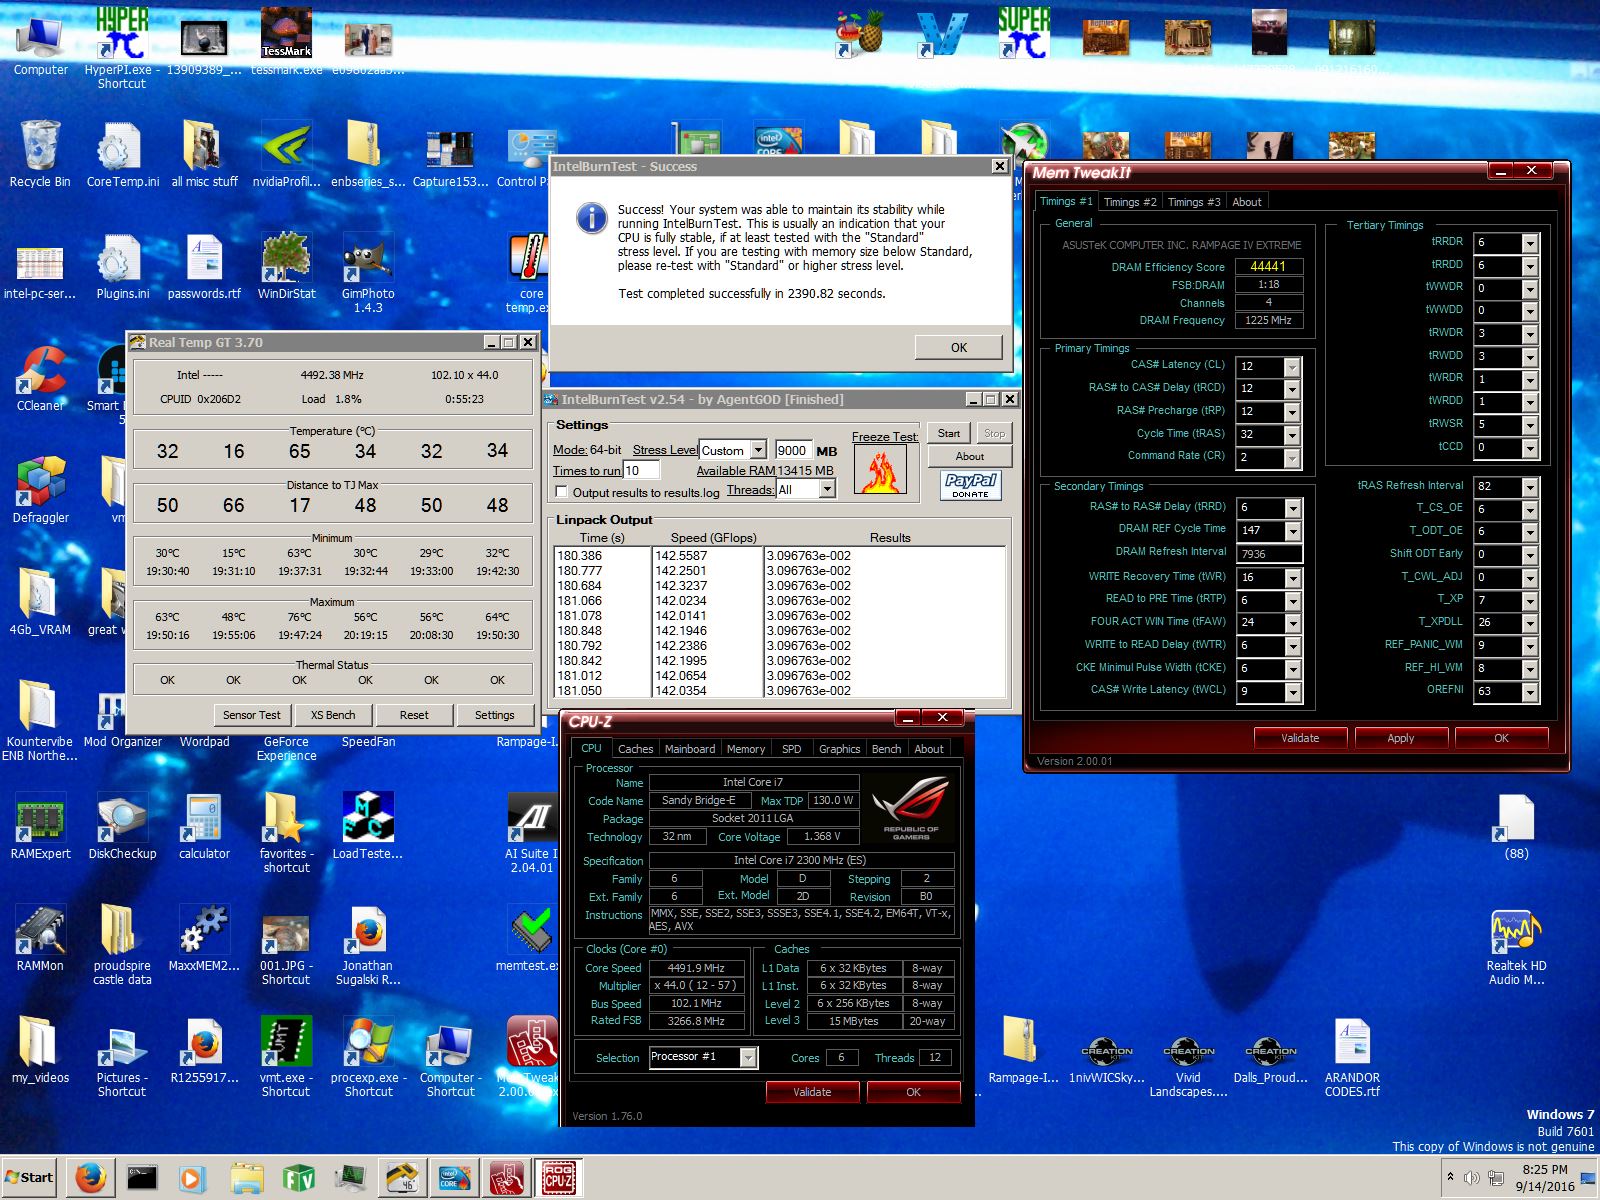
Task: Open the Caches tab in CPU-Z
Action: (x=635, y=749)
